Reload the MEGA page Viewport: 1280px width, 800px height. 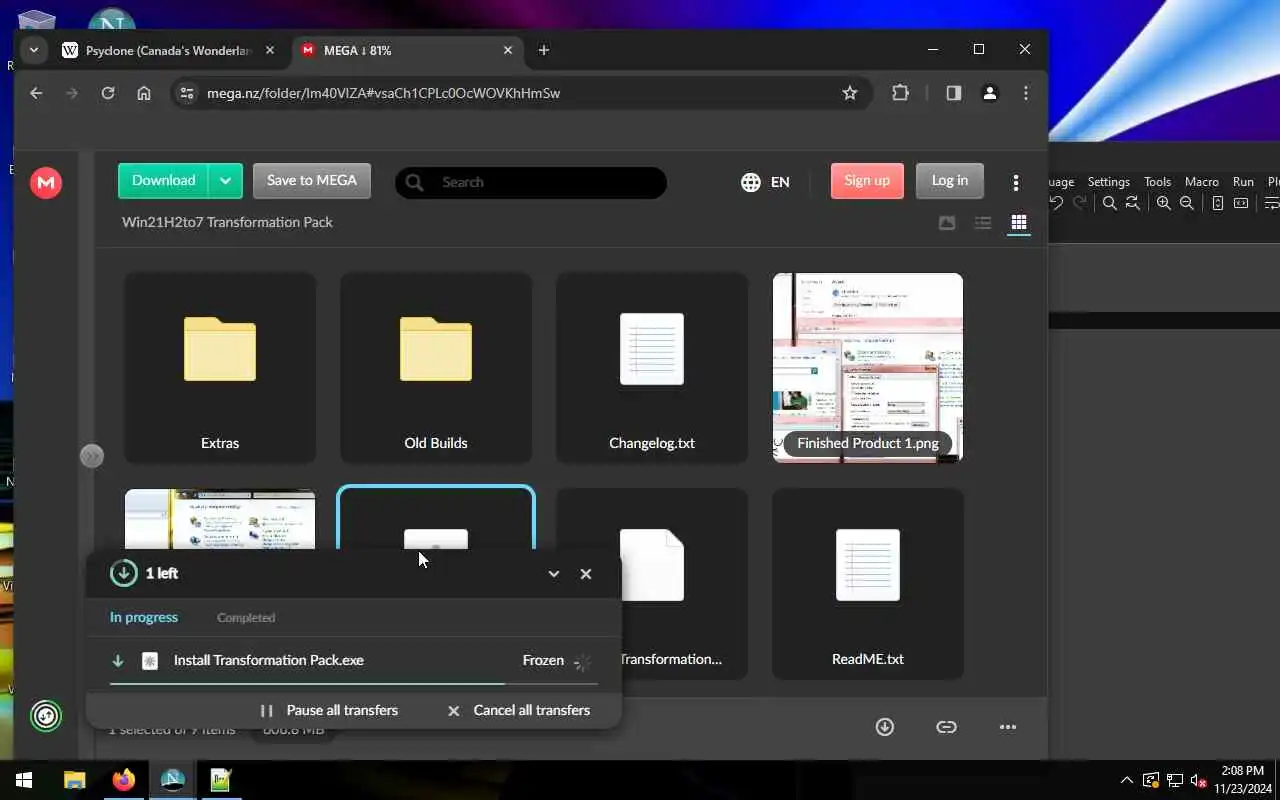click(x=108, y=93)
